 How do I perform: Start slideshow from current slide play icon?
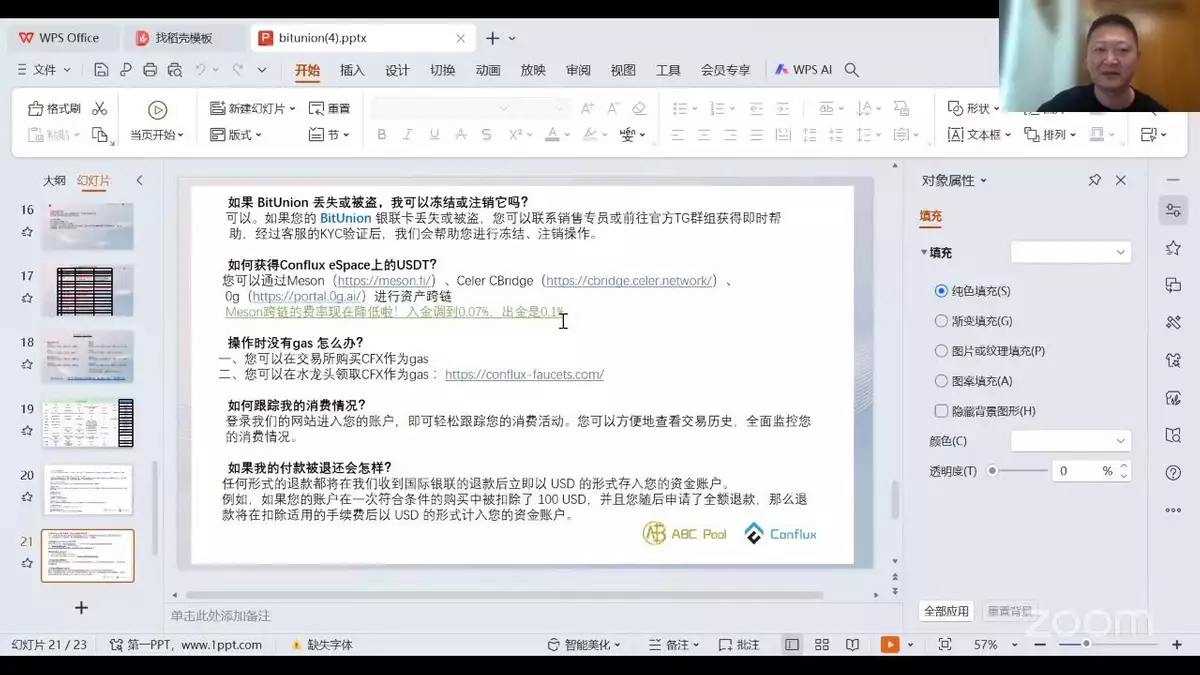point(157,110)
